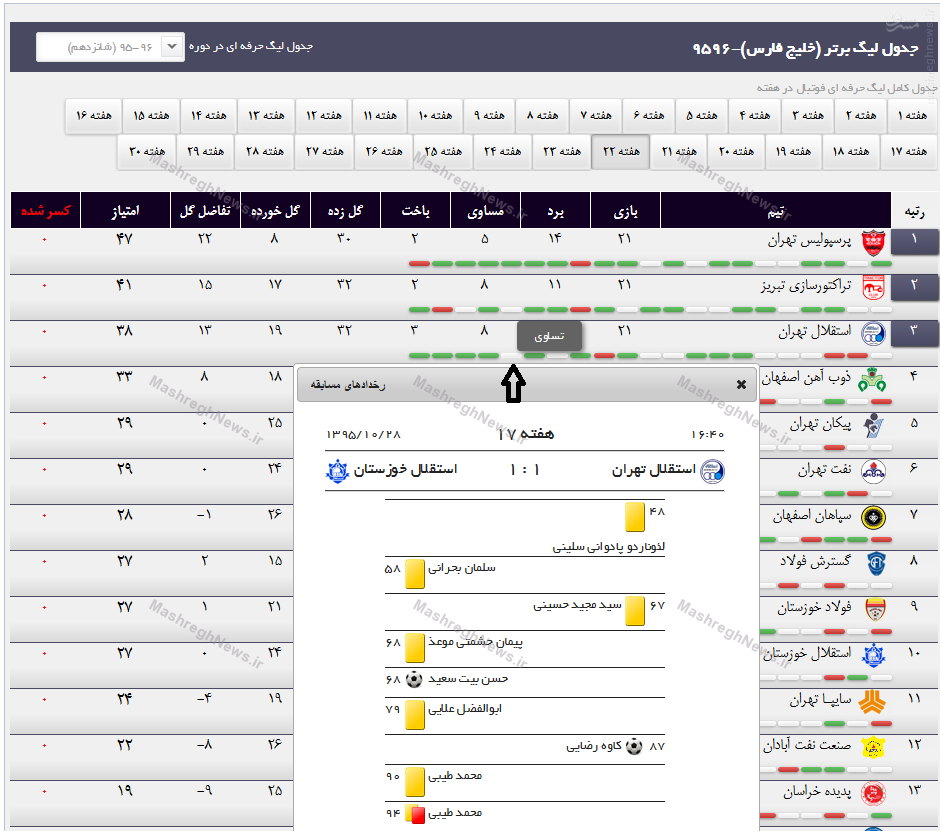940x834 pixels.
Task: Open تراکتورسازی تبریز team link
Action: click(x=806, y=286)
